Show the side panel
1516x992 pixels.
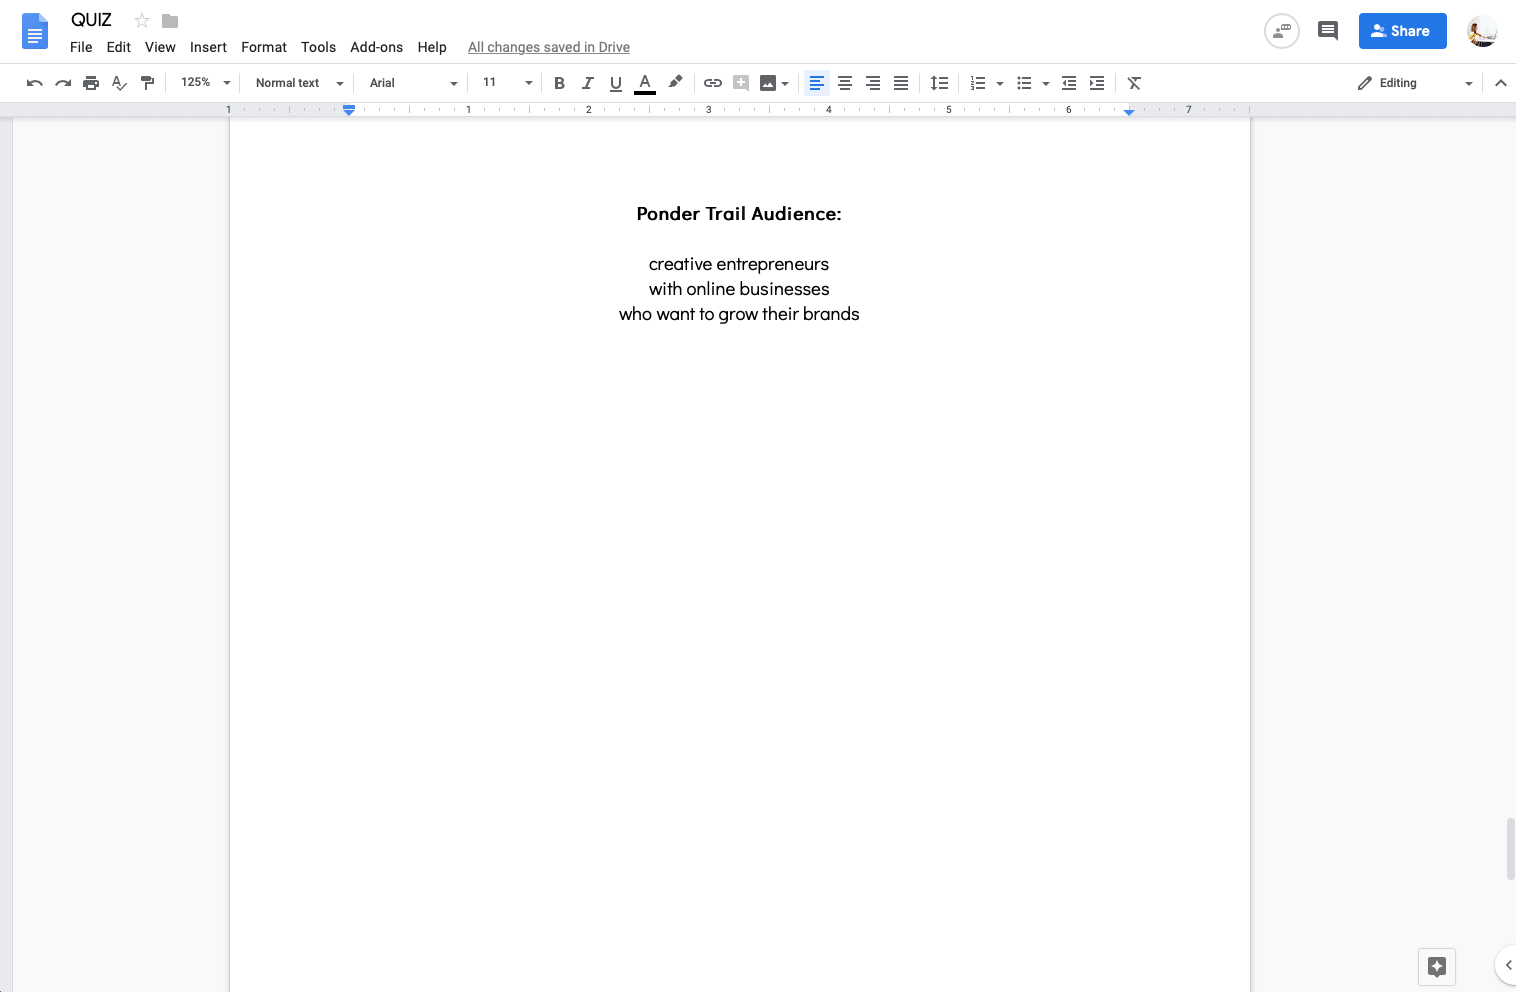(1506, 965)
